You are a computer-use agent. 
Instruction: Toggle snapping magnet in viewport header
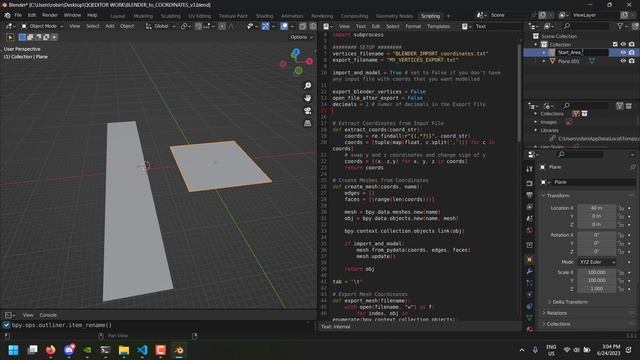[198, 26]
